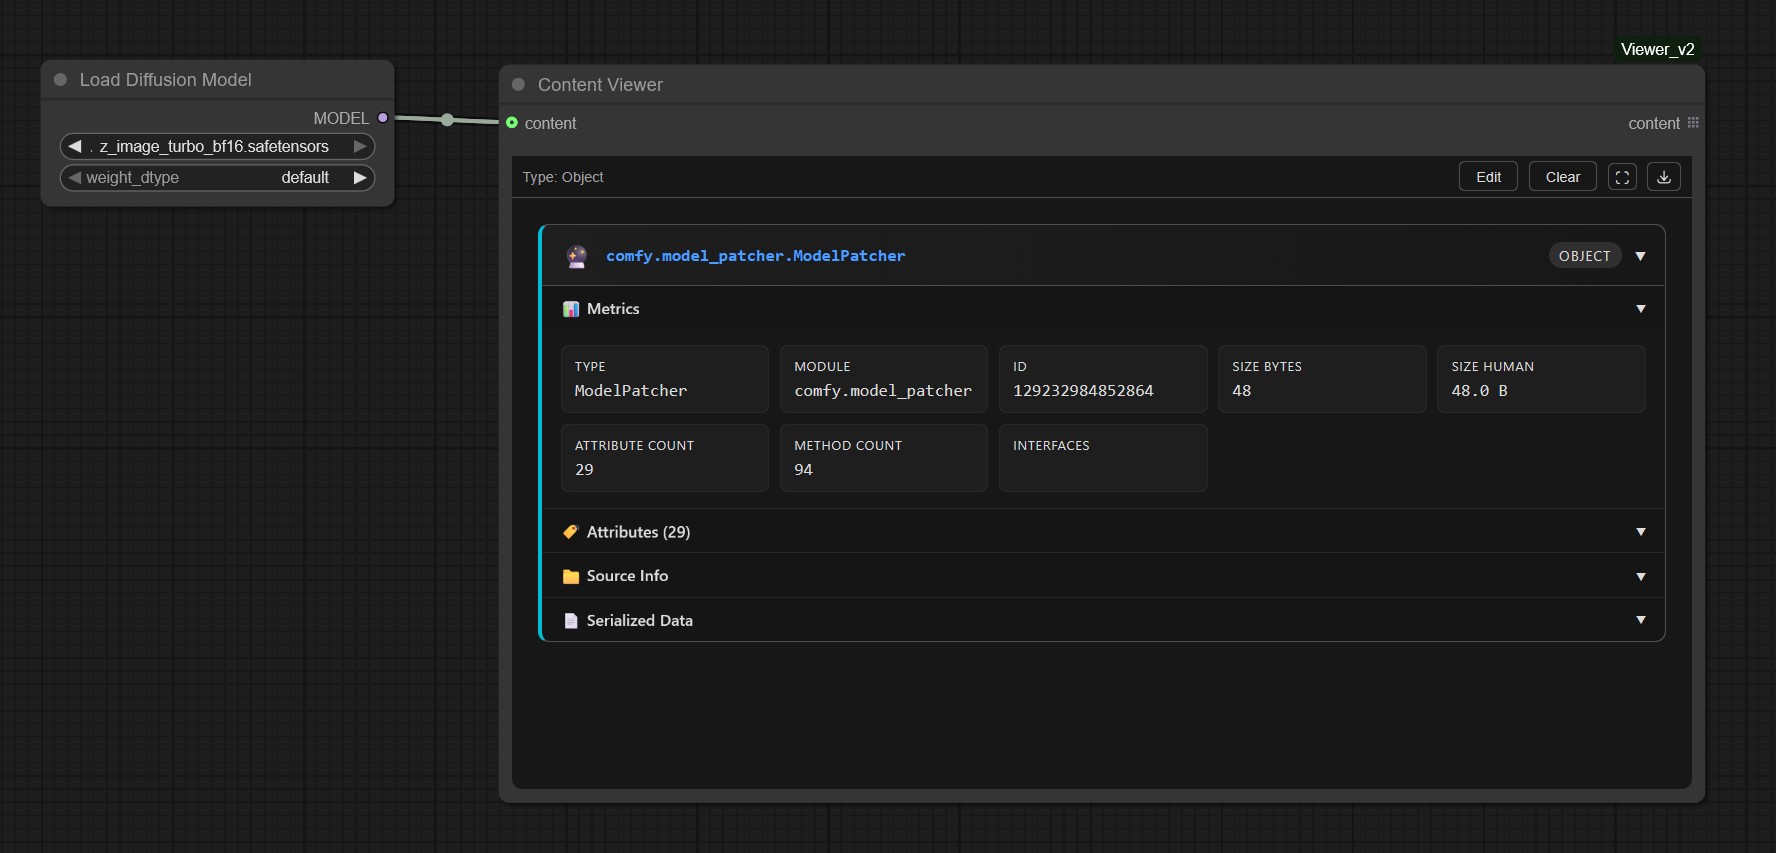Click the OBJECT badge
This screenshot has height=853, width=1776.
1585,256
